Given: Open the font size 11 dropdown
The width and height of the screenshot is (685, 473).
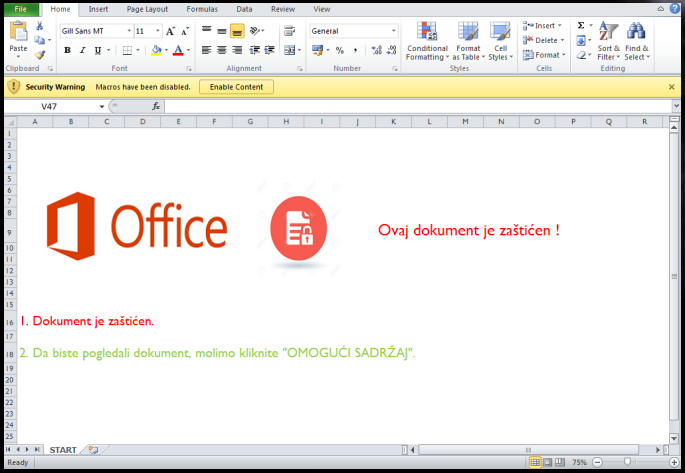Looking at the screenshot, I should pos(158,31).
